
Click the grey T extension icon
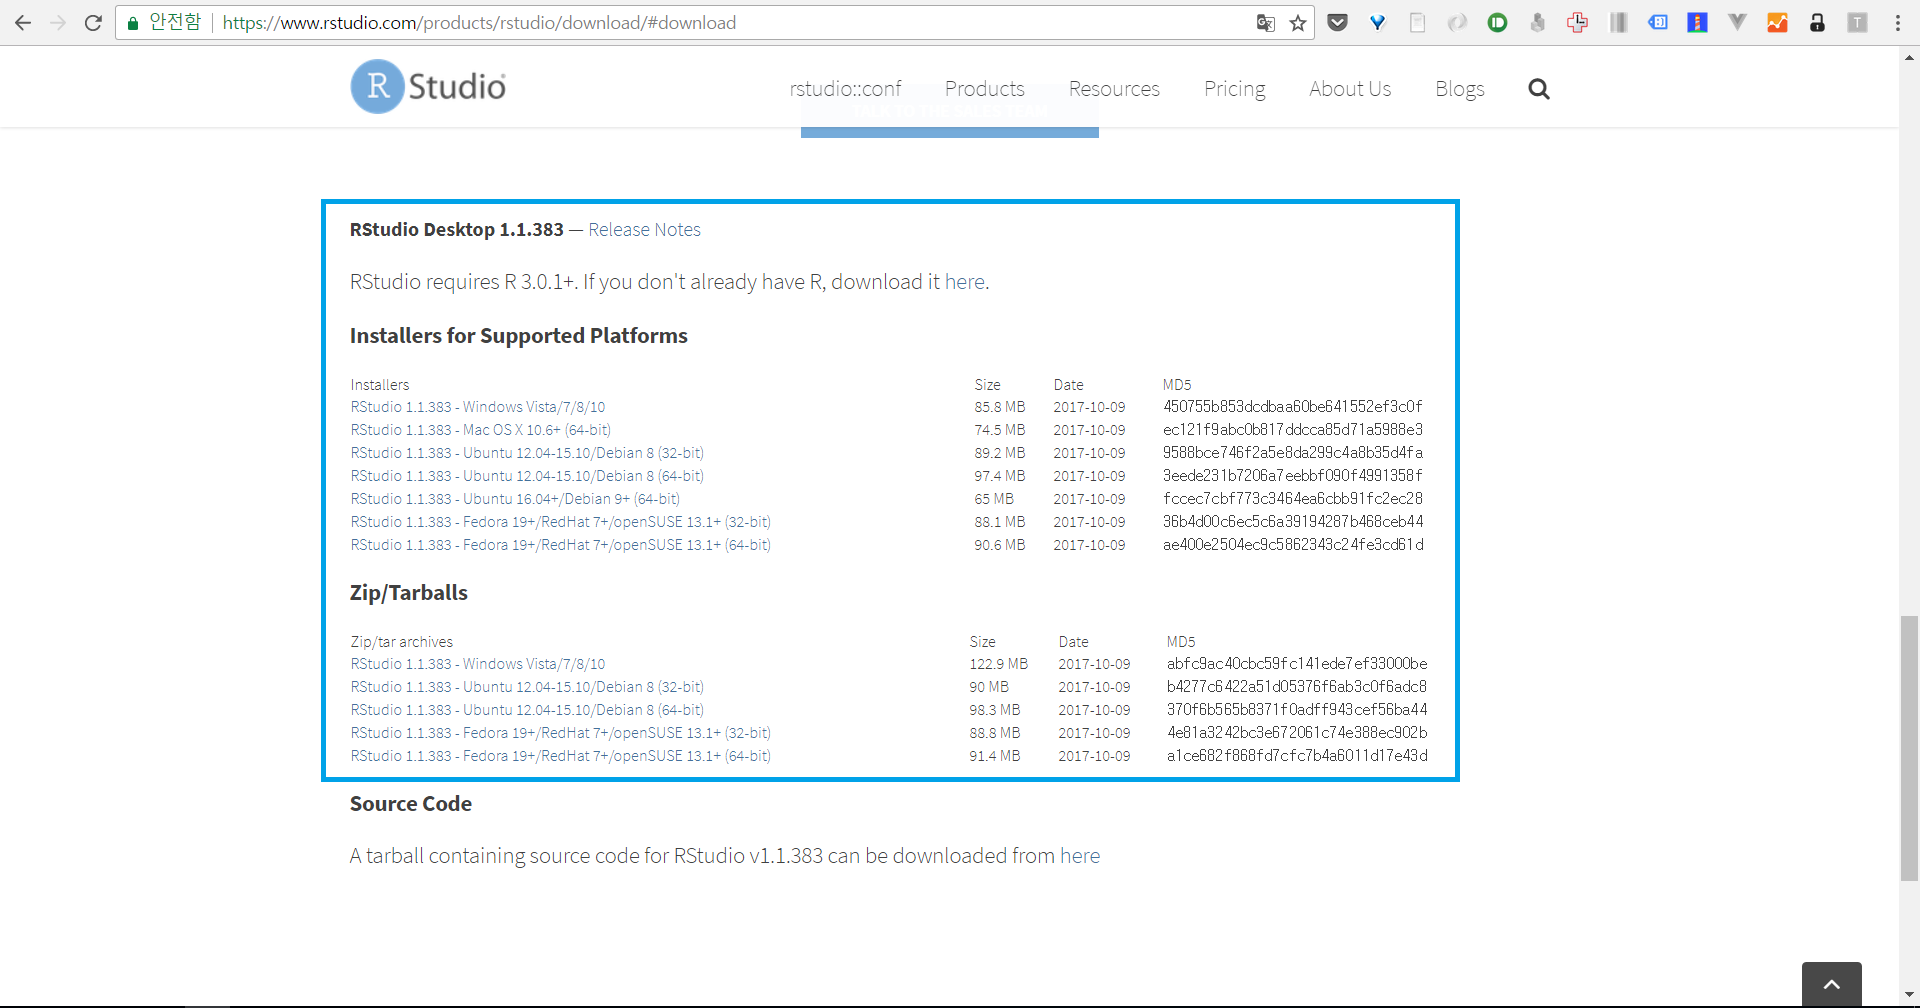pyautogui.click(x=1857, y=22)
